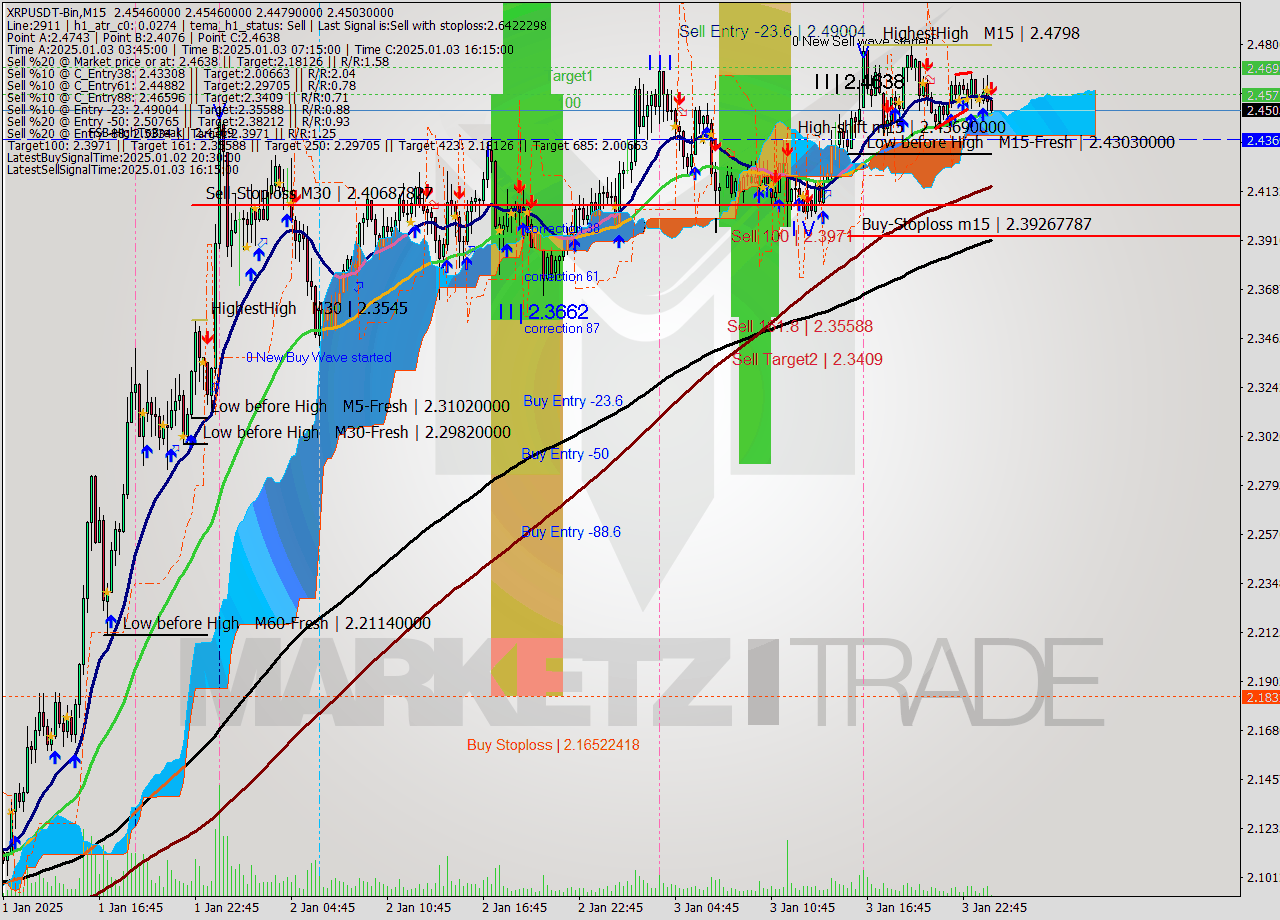Select the 'Sell %10 @ C_Entry61' line
This screenshot has height=920, width=1280.
(x=181, y=85)
